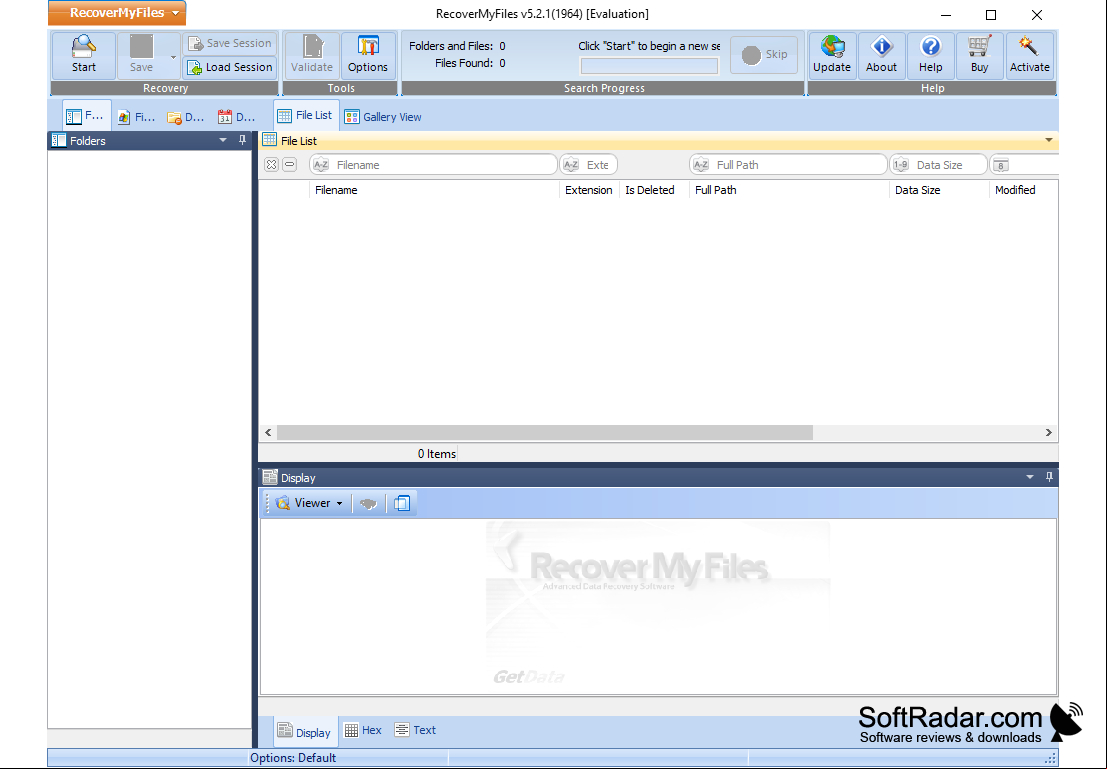The image size is (1107, 769).
Task: Click the A-Z icon in the Filename filter
Action: click(321, 165)
